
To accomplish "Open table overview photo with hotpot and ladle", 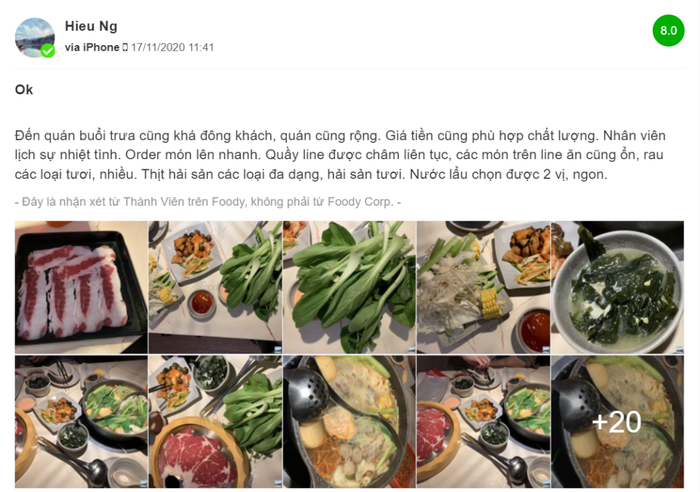I will tap(81, 421).
